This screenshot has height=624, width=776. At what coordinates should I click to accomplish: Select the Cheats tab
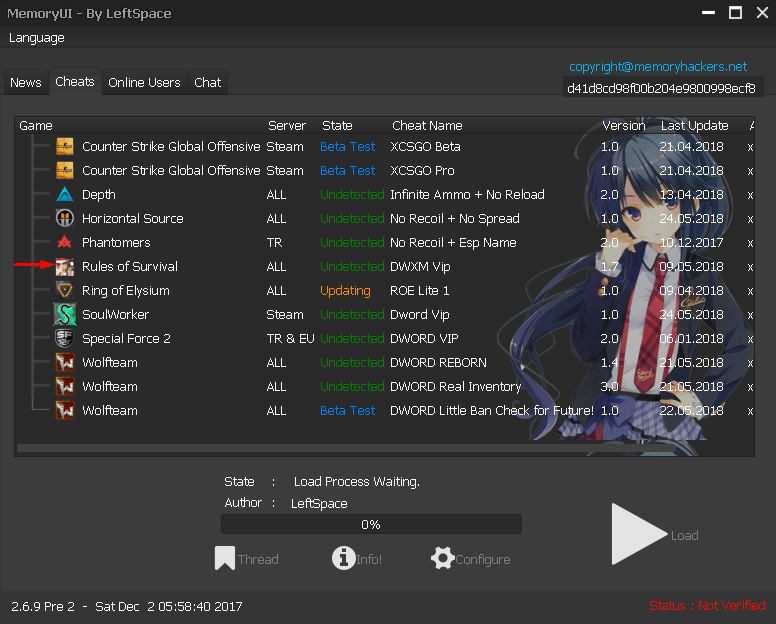click(75, 82)
